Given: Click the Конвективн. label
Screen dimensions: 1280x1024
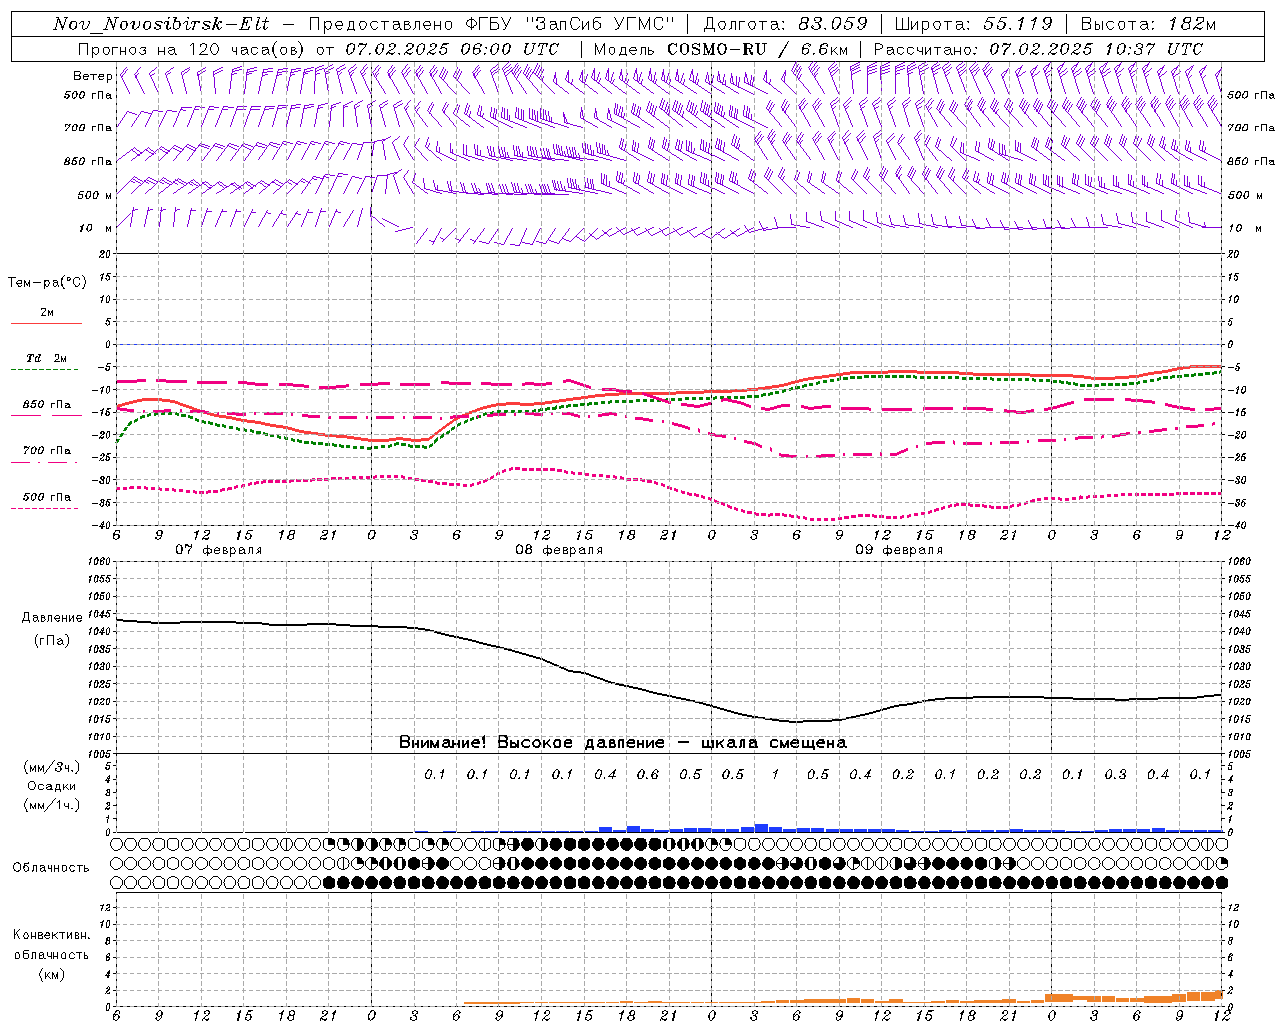Looking at the screenshot, I should coord(51,935).
